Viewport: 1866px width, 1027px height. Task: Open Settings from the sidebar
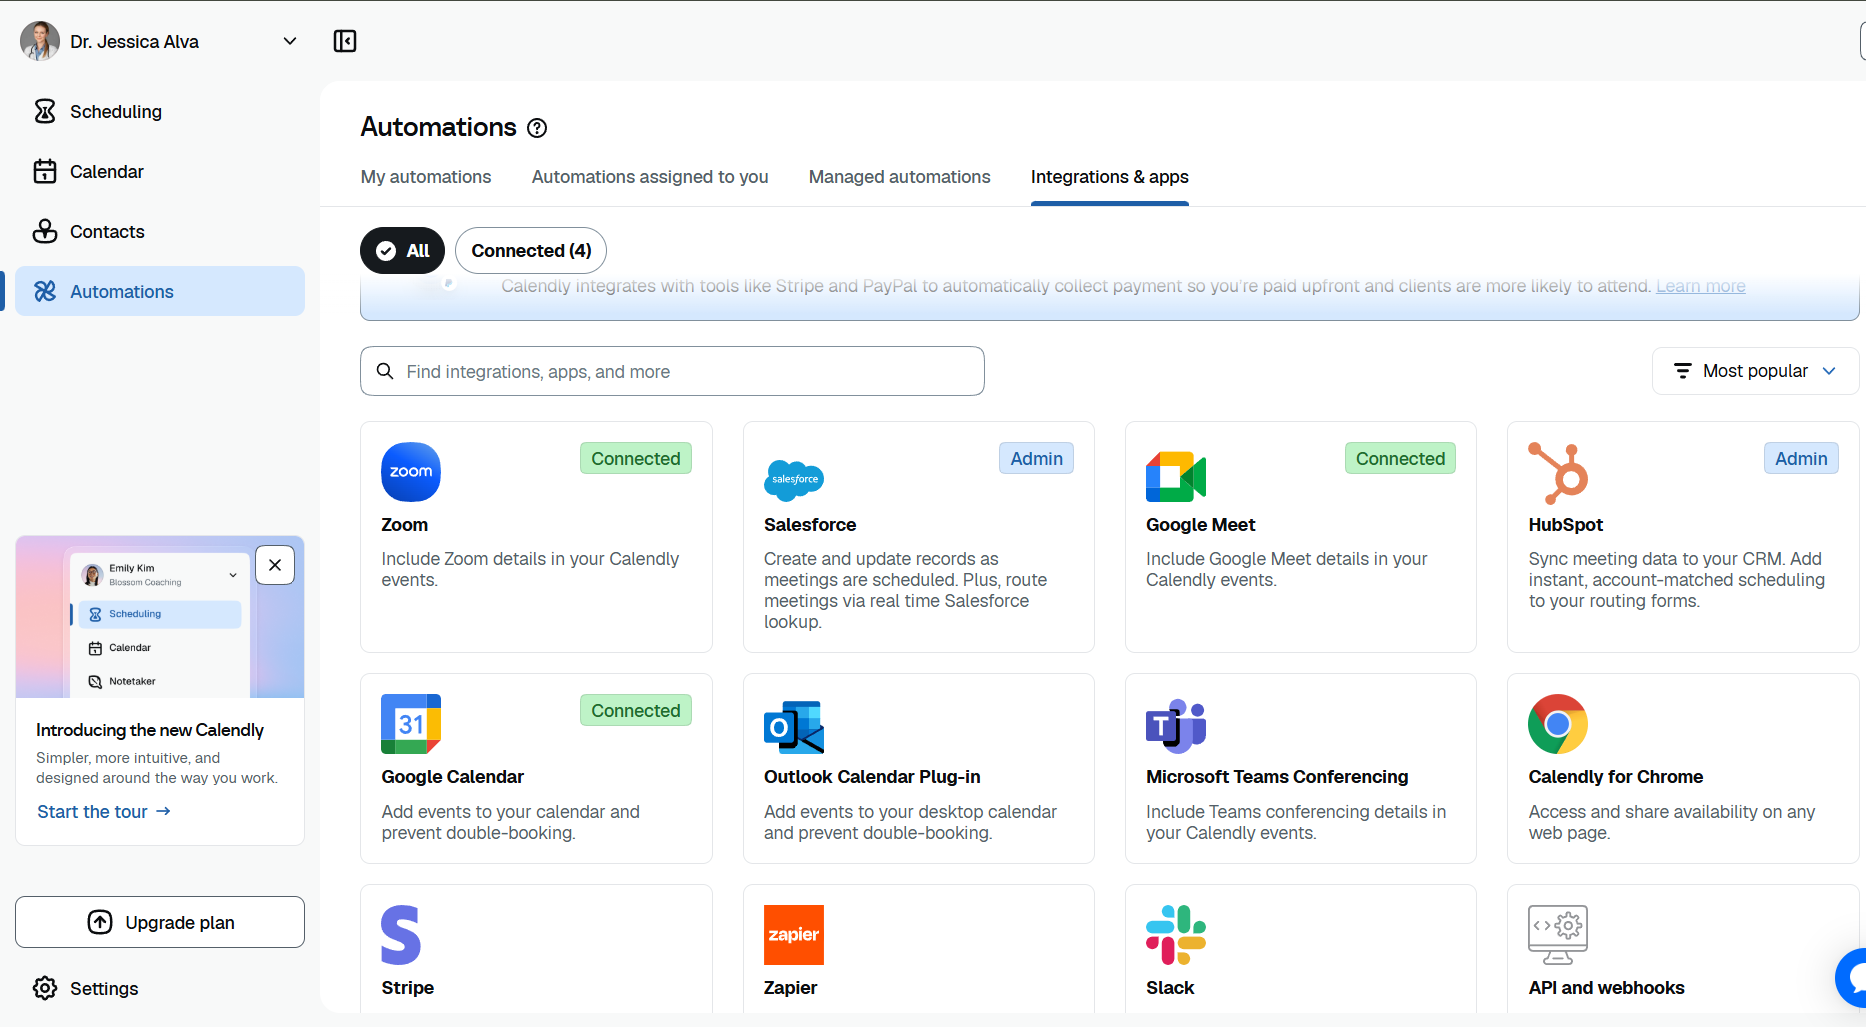160,988
